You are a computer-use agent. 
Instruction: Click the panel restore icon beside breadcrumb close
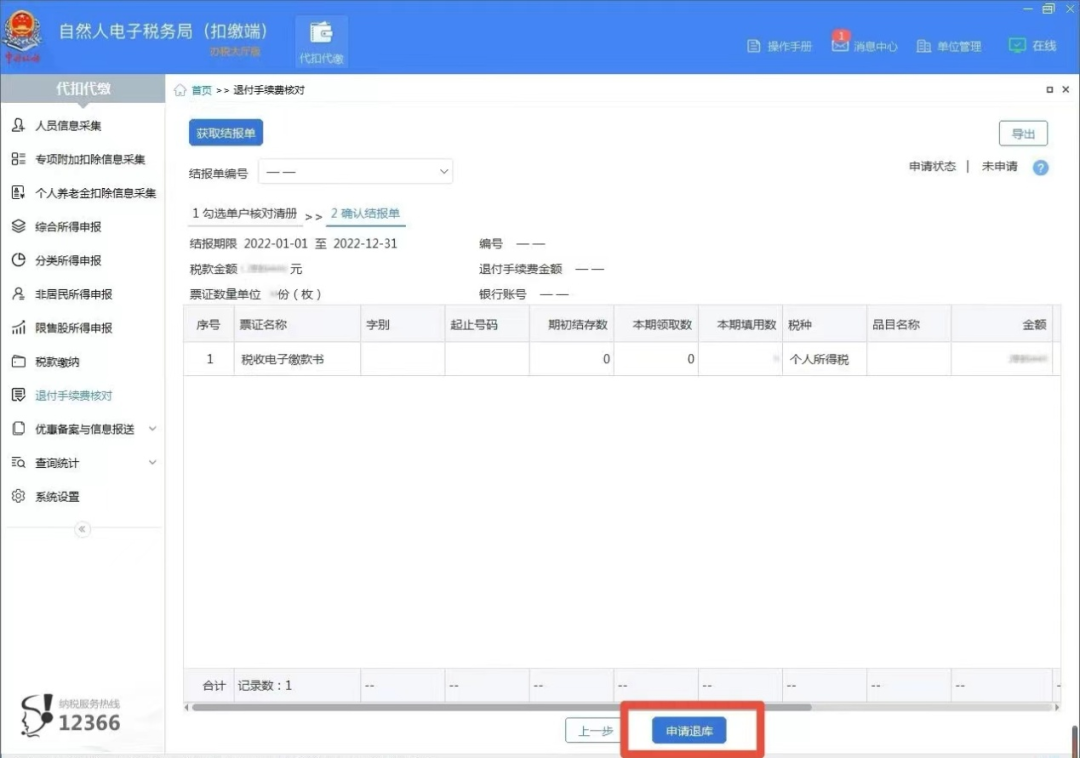click(1049, 90)
